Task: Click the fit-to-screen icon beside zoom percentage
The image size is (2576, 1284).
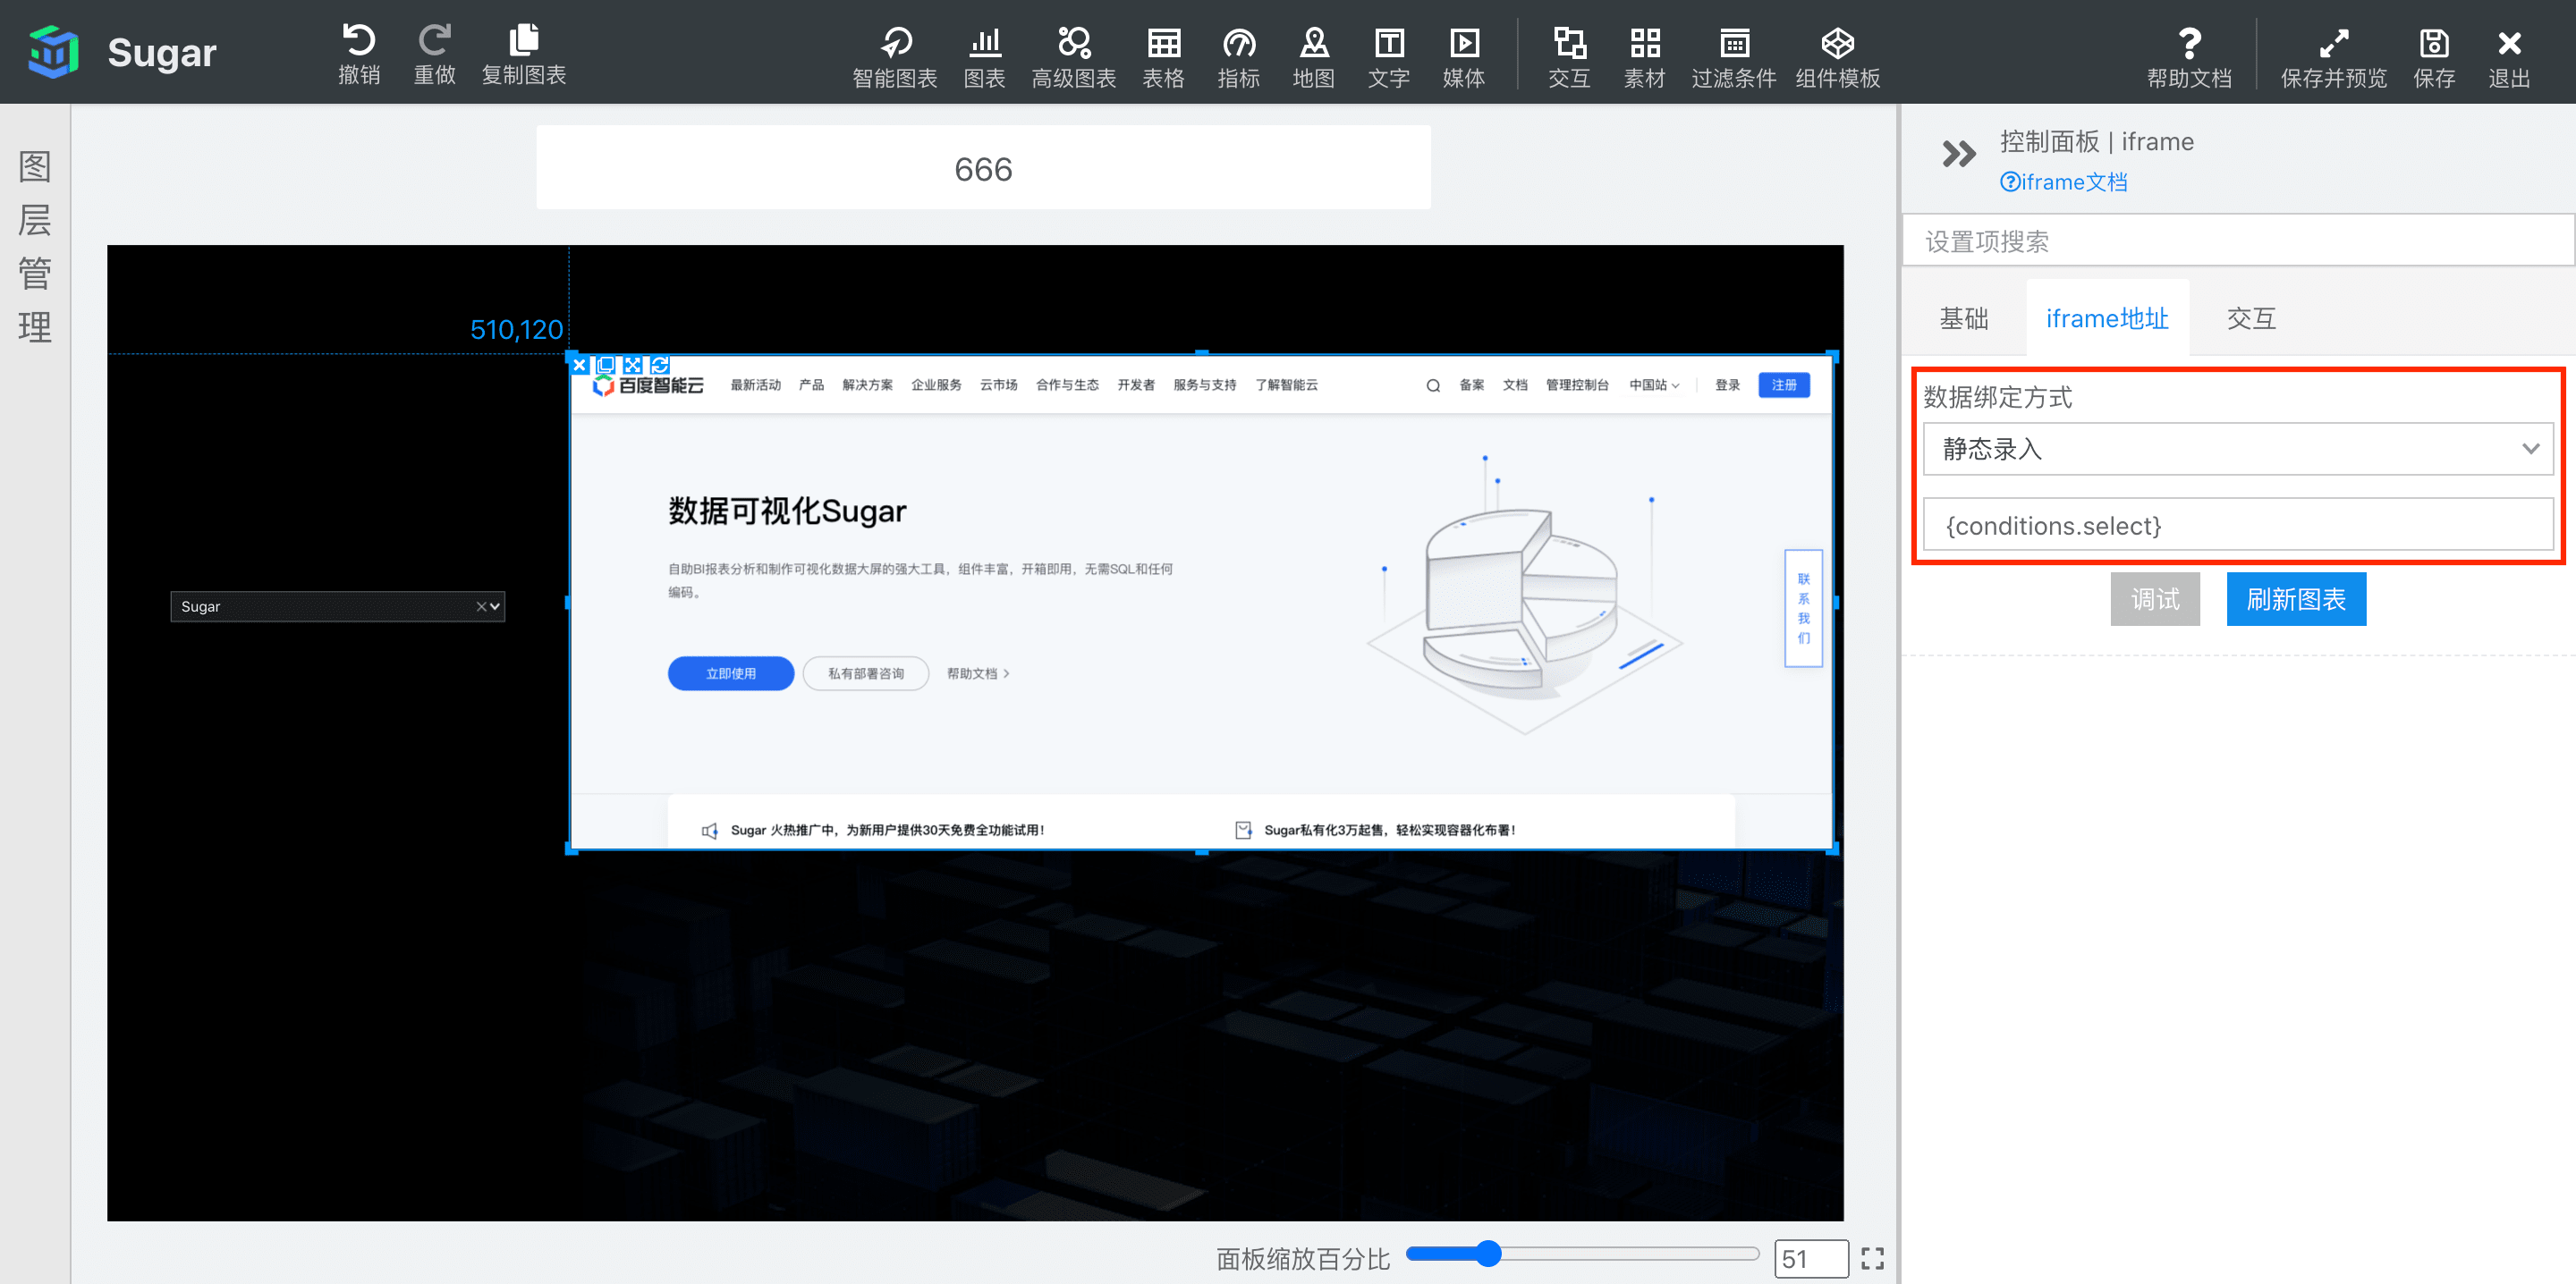Action: point(1872,1258)
